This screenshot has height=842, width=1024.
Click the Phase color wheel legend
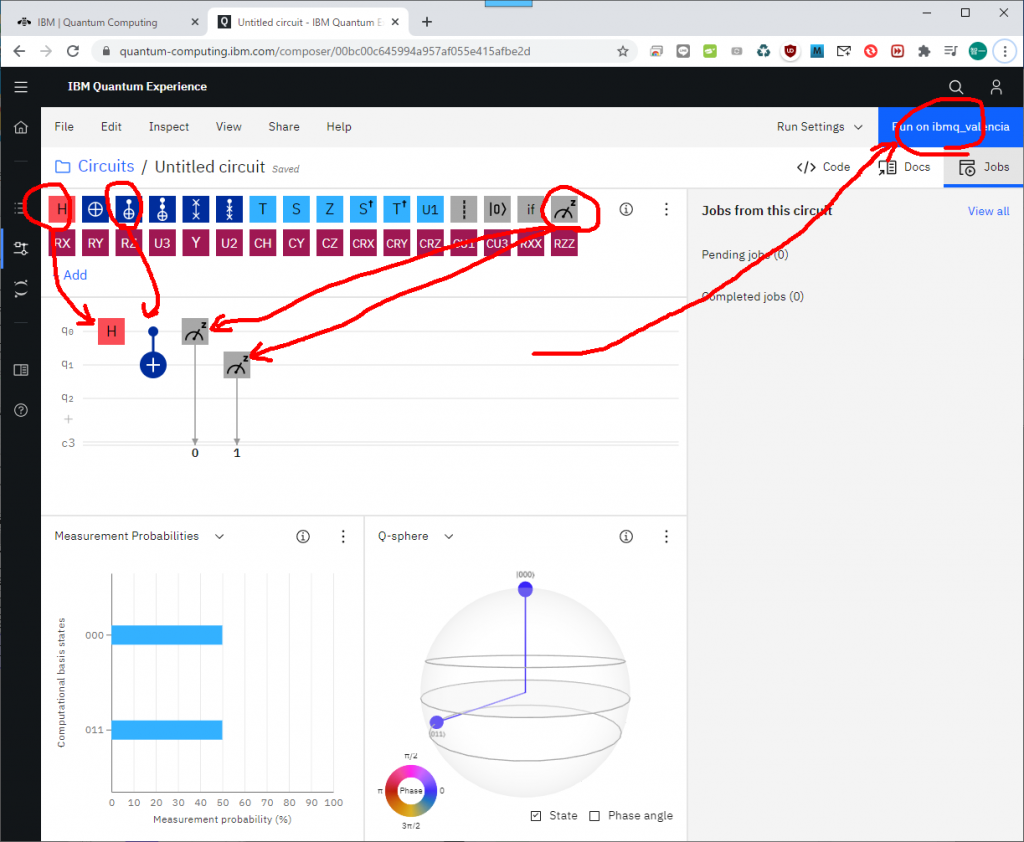(x=411, y=790)
